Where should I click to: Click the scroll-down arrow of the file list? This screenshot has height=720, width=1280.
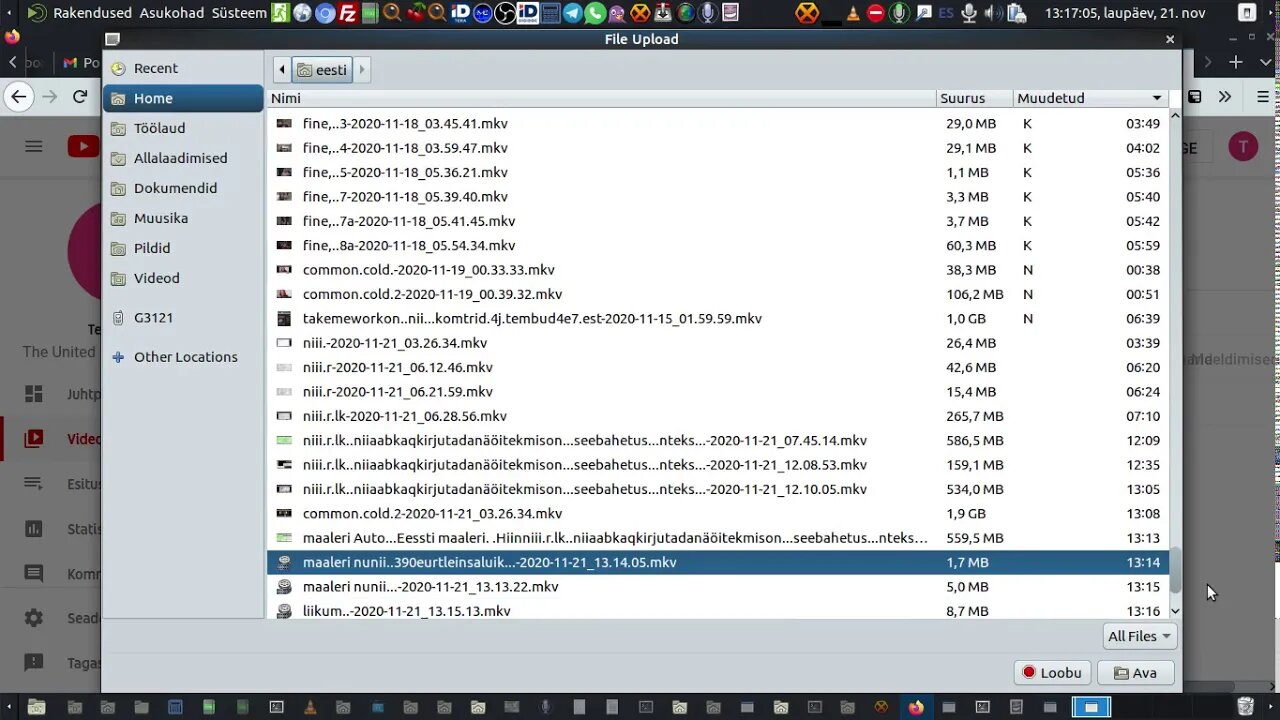coord(1175,611)
